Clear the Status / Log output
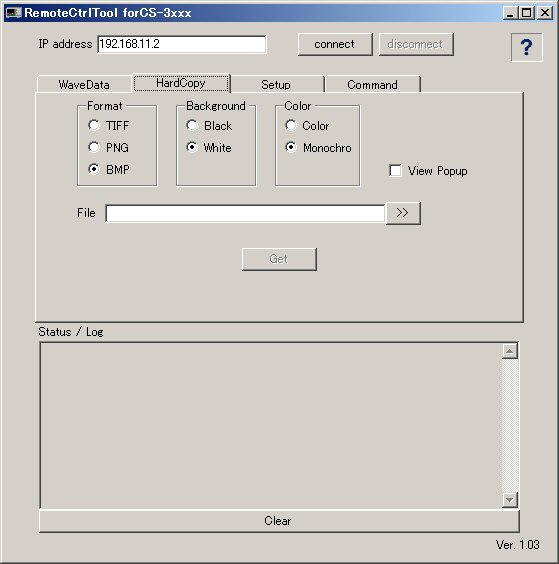This screenshot has height=564, width=559. (x=279, y=521)
